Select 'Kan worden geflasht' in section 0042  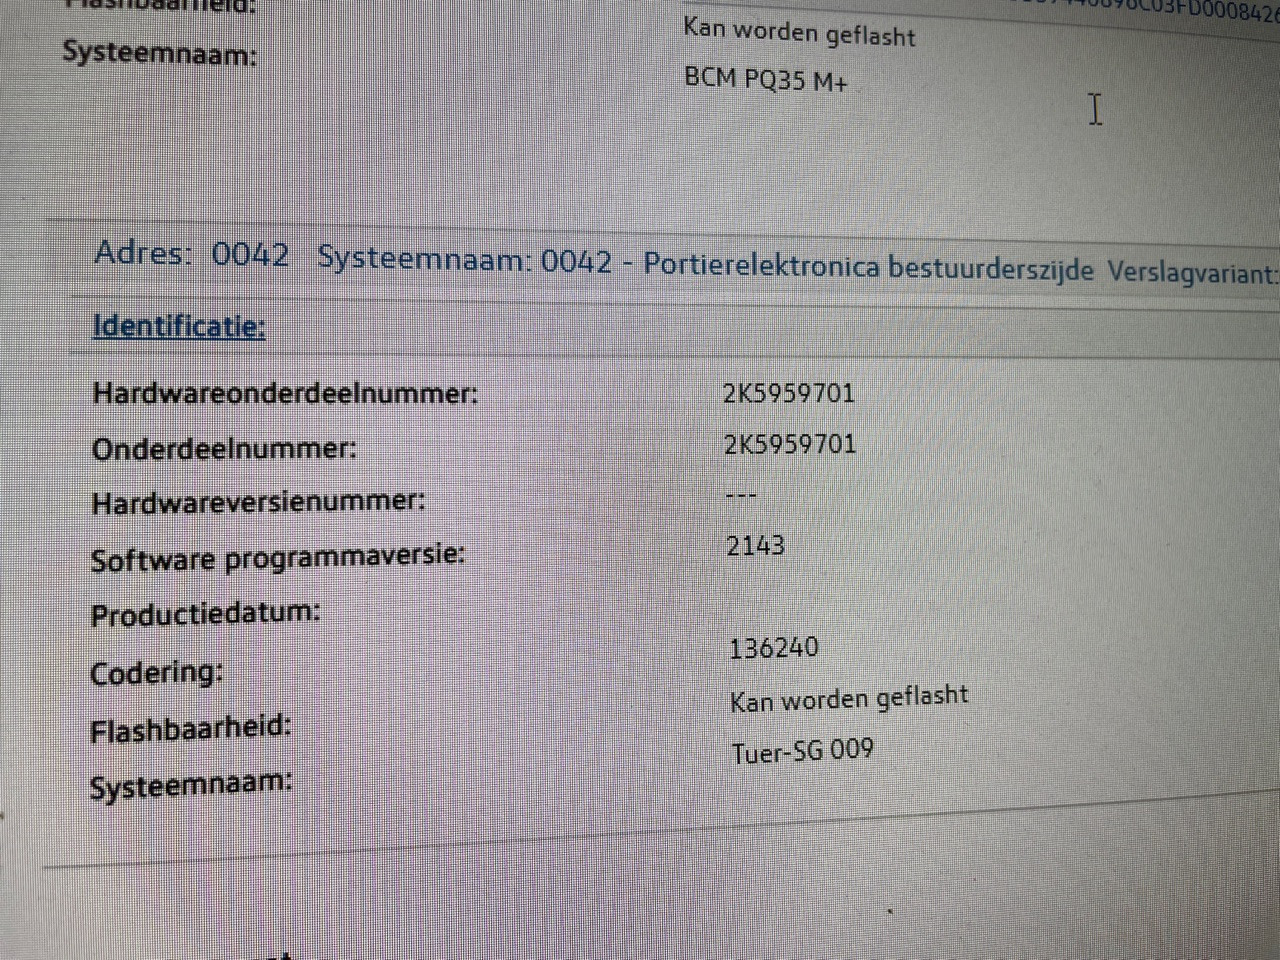pos(849,698)
